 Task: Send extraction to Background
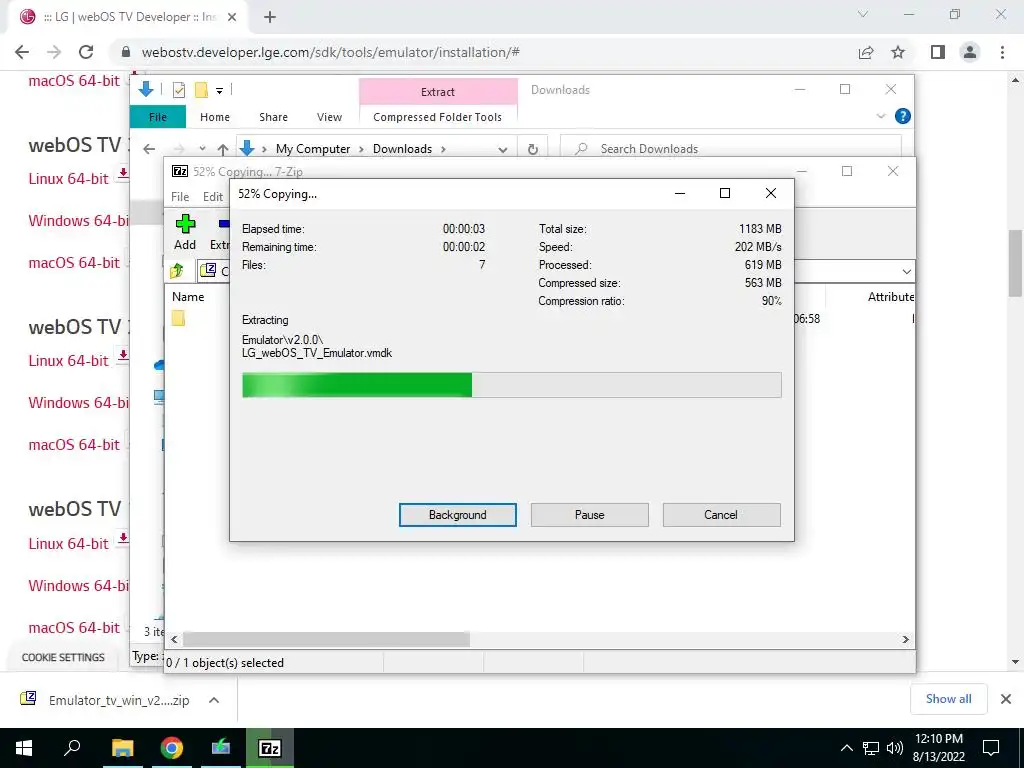pyautogui.click(x=457, y=515)
